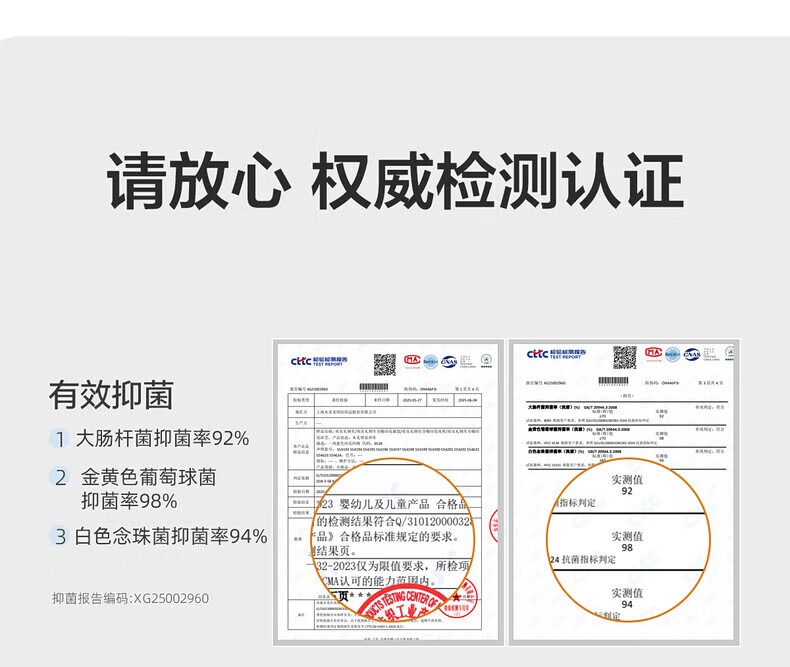This screenshot has width=790, height=667.
Task: Click the 大肠杆菌抑菌率92% text
Action: pos(163,438)
